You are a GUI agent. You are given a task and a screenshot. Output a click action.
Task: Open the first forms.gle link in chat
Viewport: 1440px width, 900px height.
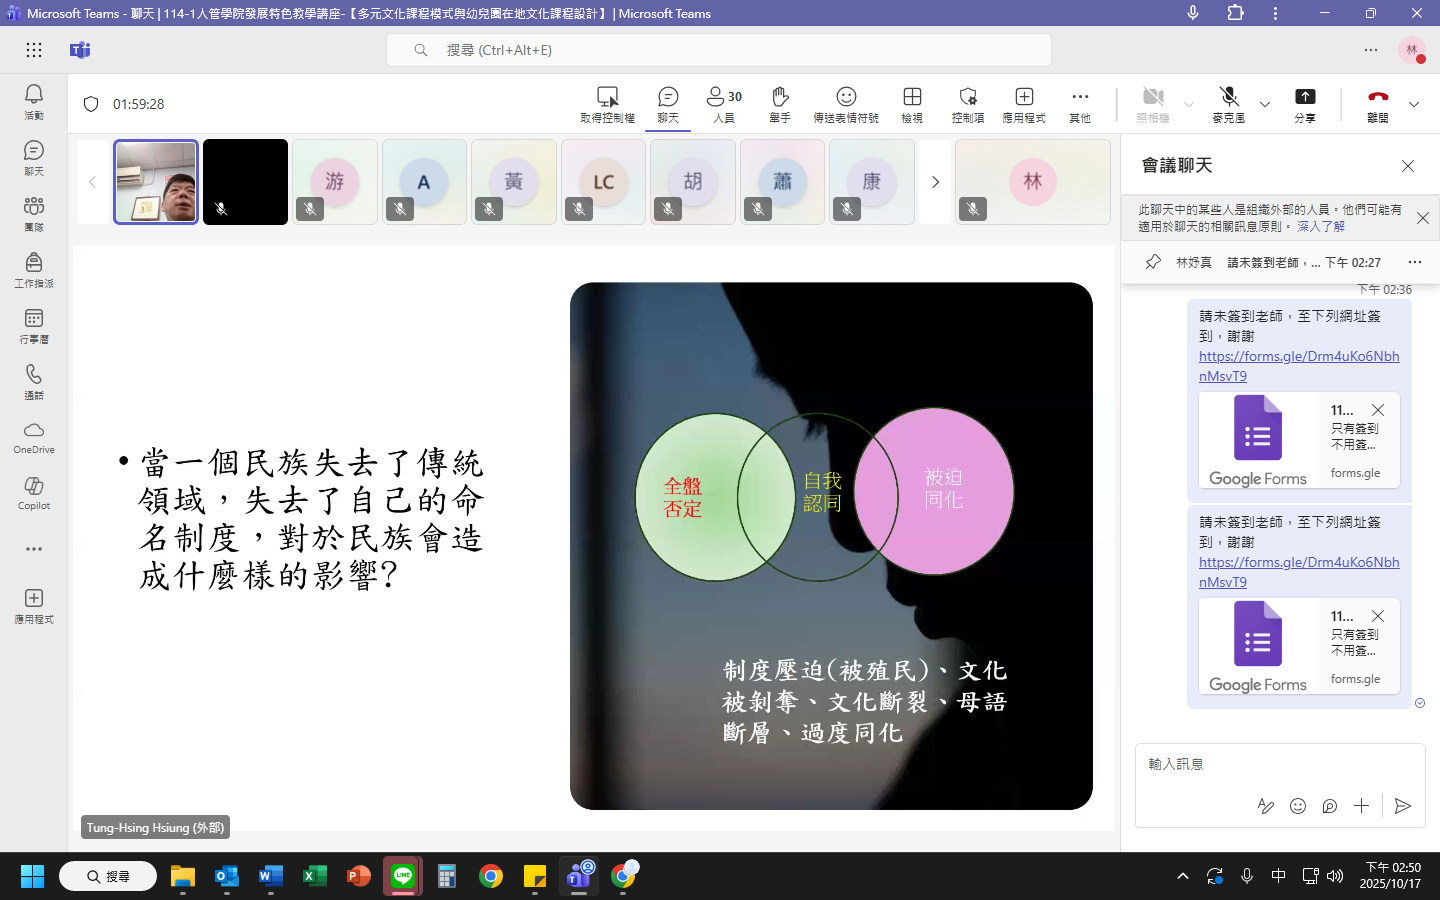(1298, 366)
